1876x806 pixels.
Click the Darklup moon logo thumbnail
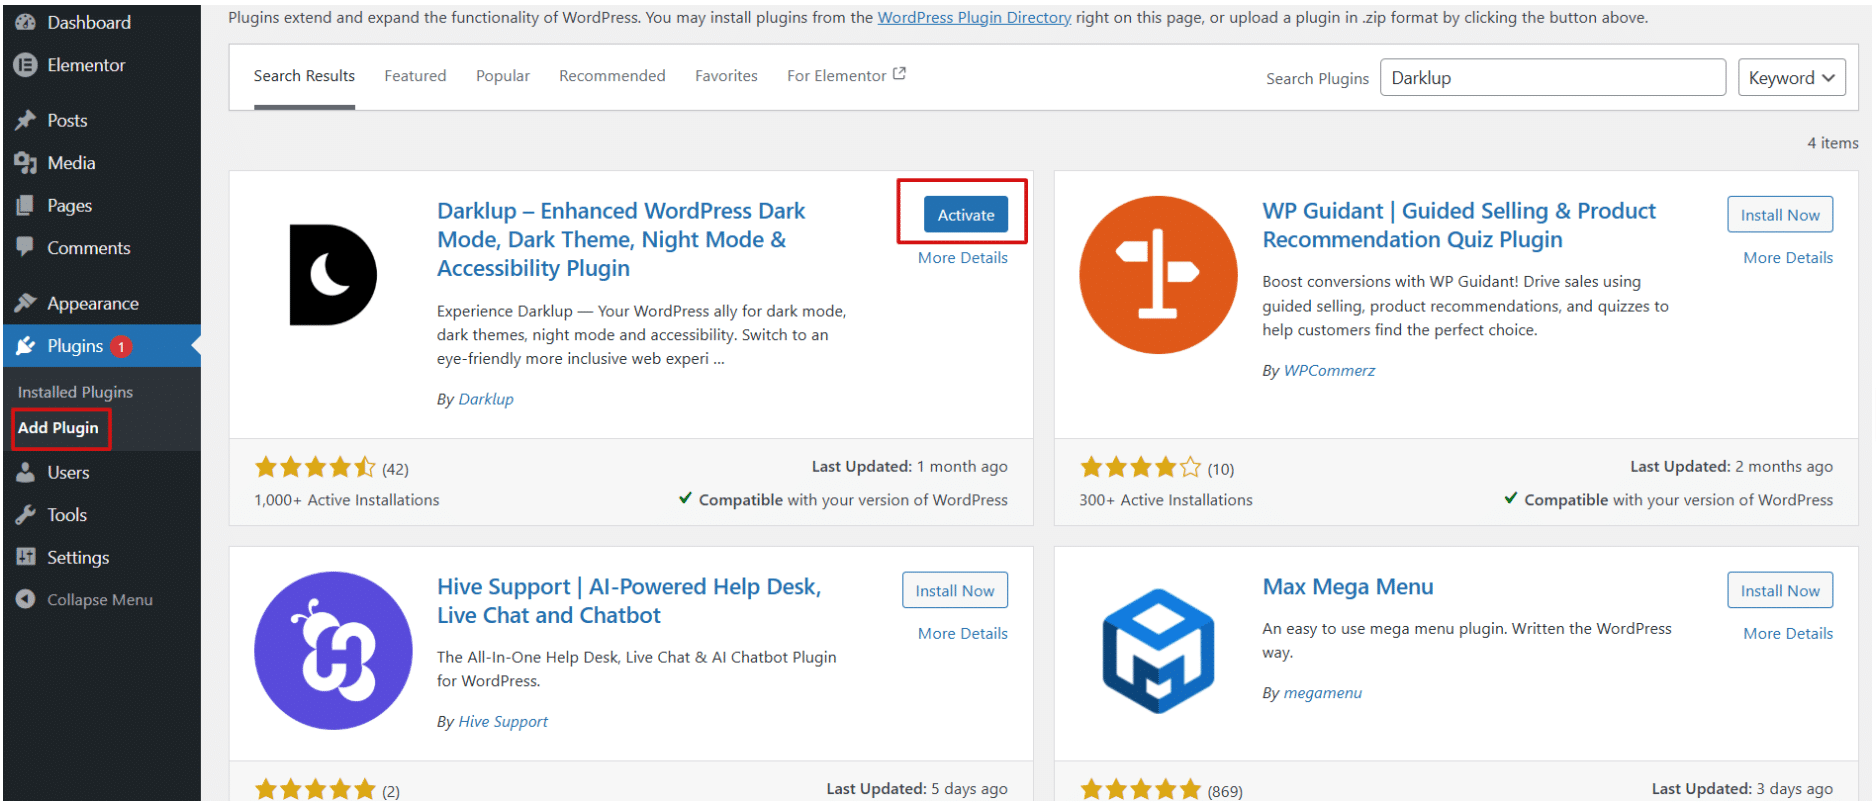[333, 275]
